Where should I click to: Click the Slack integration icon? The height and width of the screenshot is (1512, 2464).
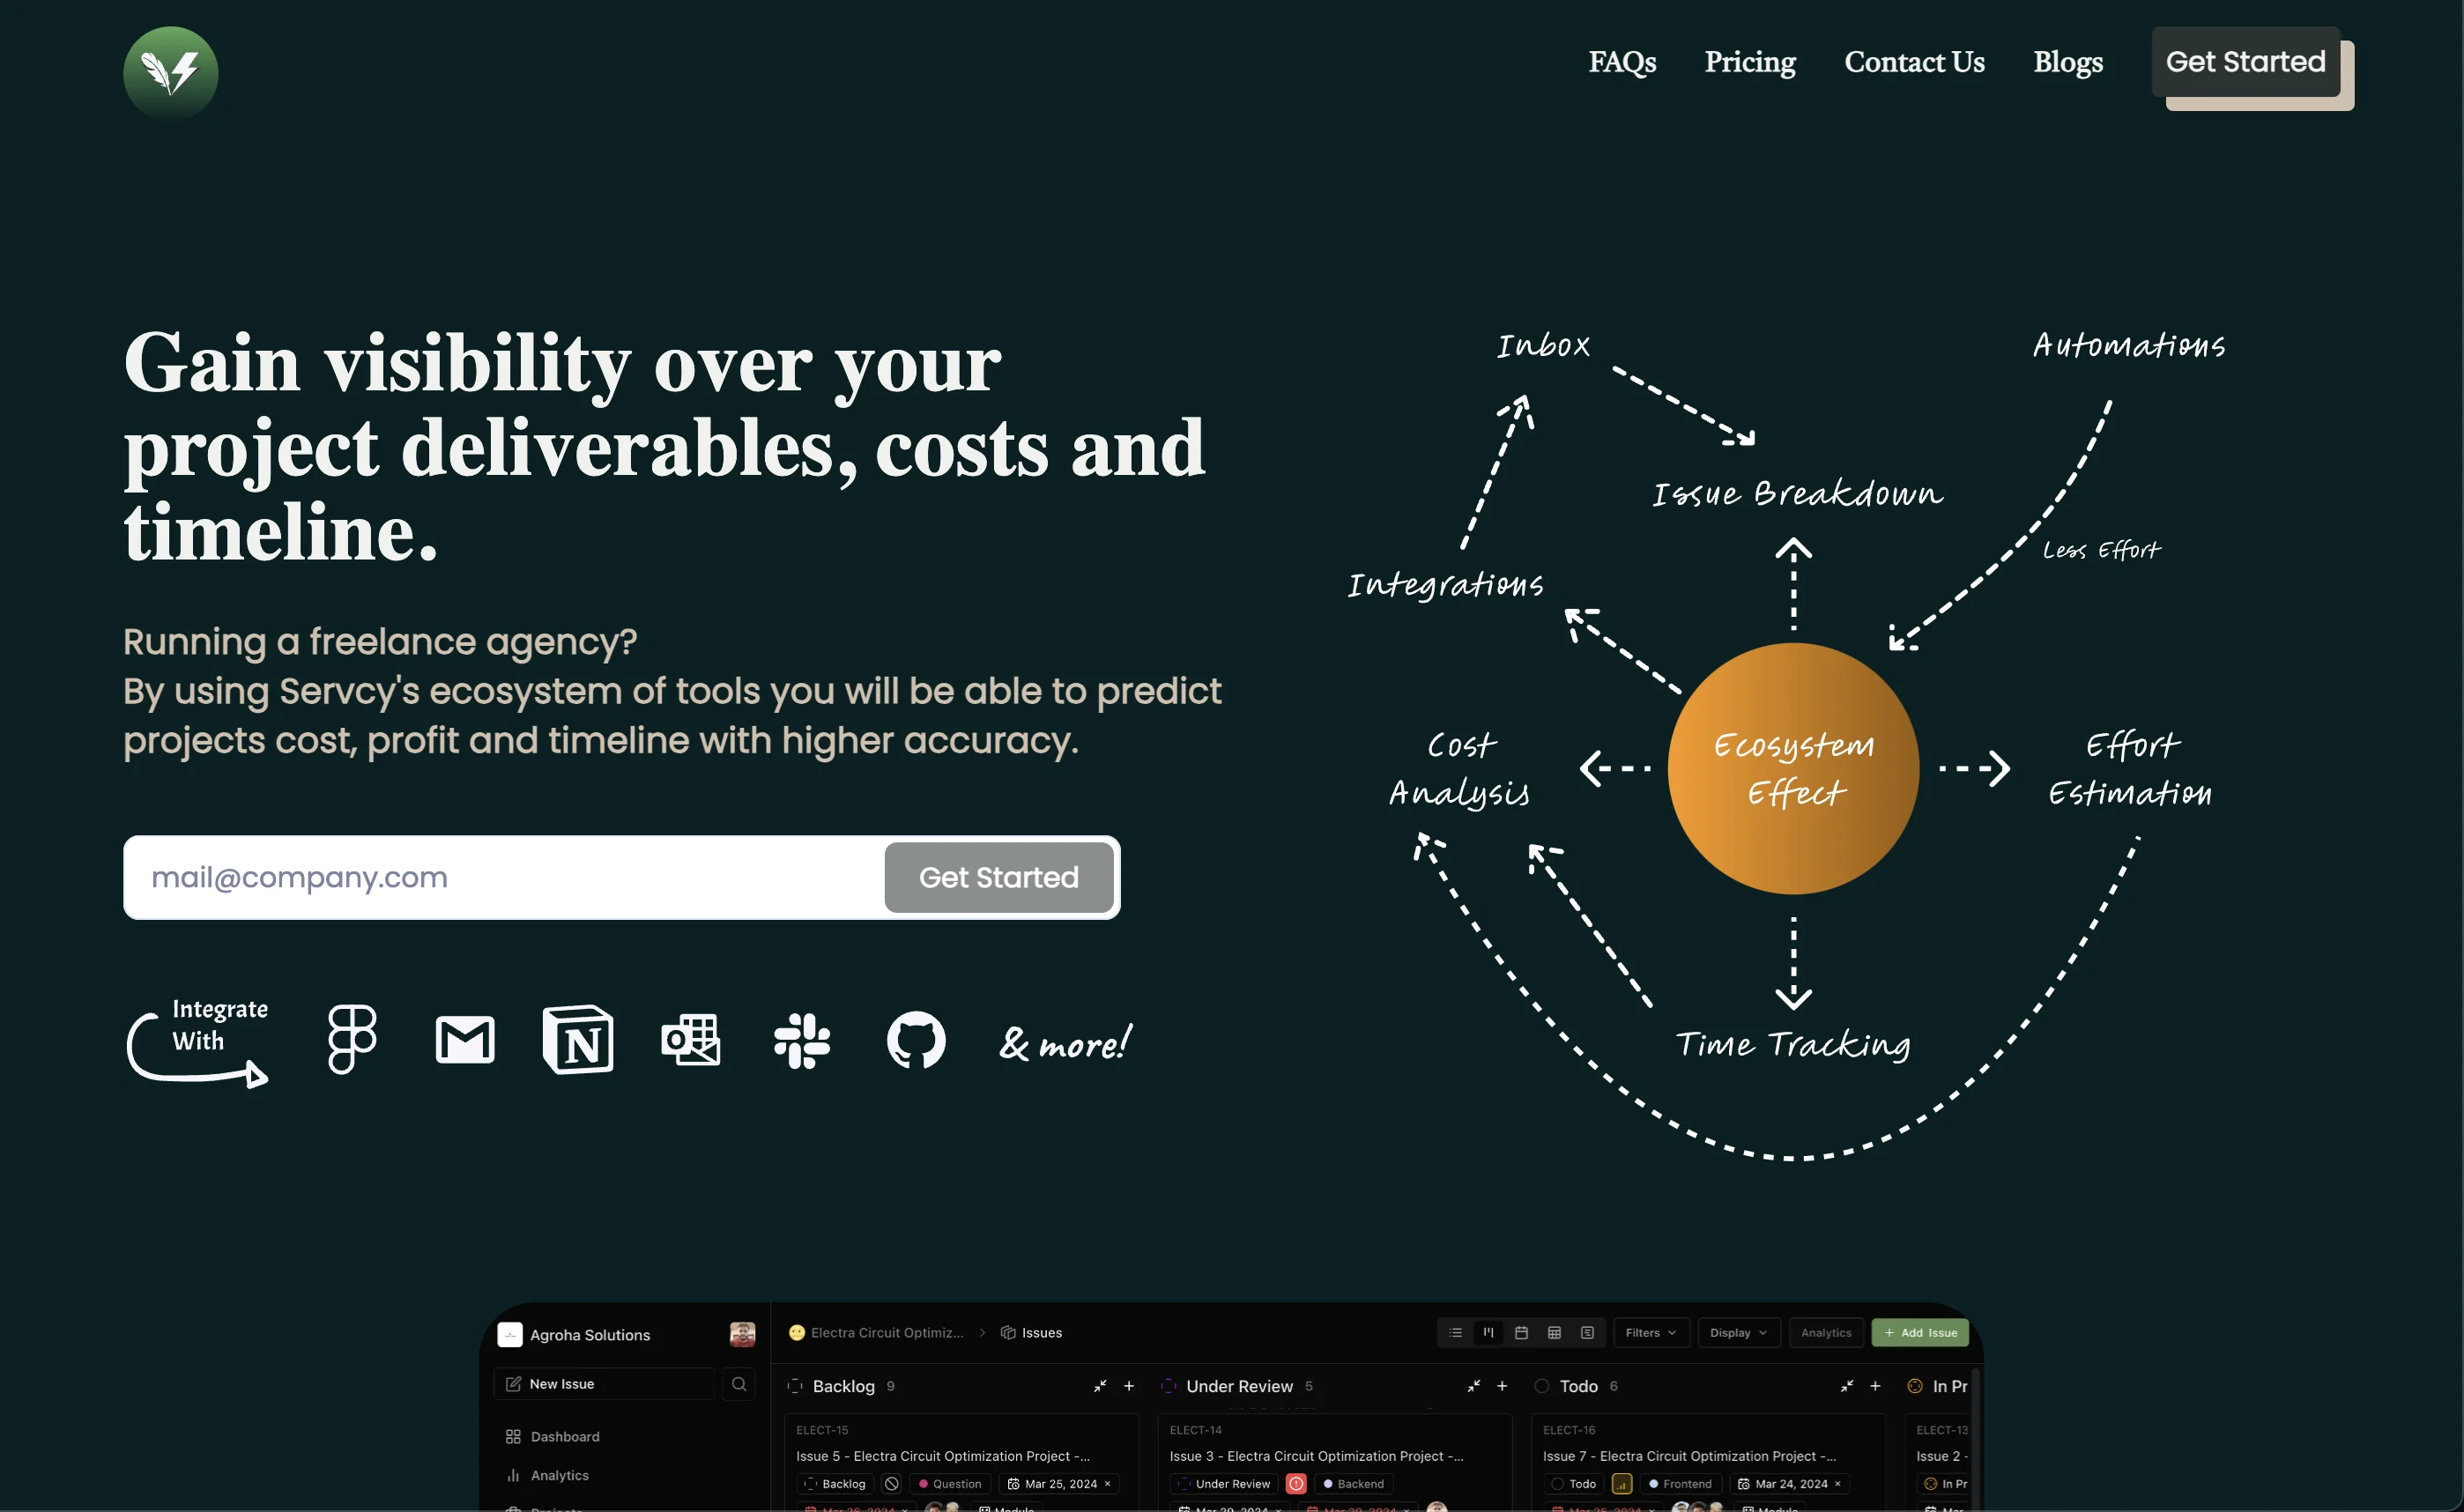tap(802, 1040)
